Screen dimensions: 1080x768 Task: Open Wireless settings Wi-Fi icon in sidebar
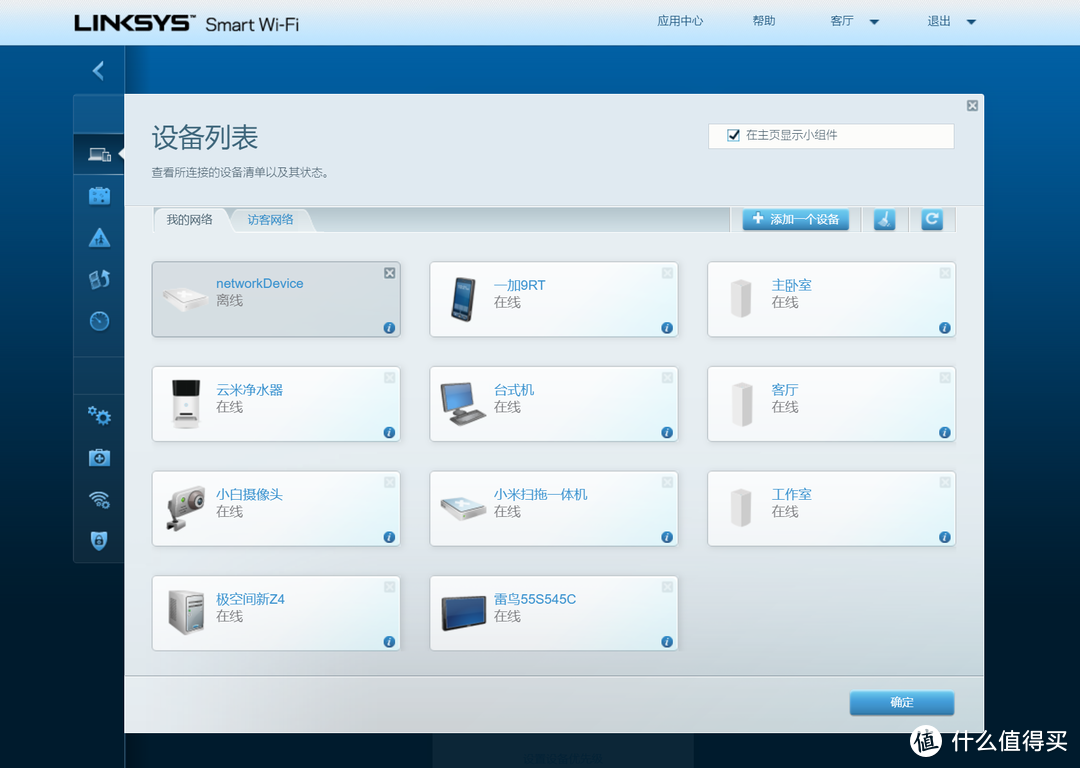point(99,500)
